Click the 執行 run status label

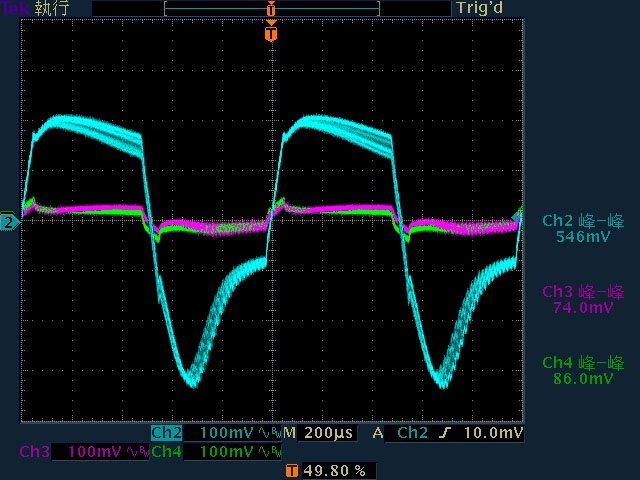pos(53,8)
